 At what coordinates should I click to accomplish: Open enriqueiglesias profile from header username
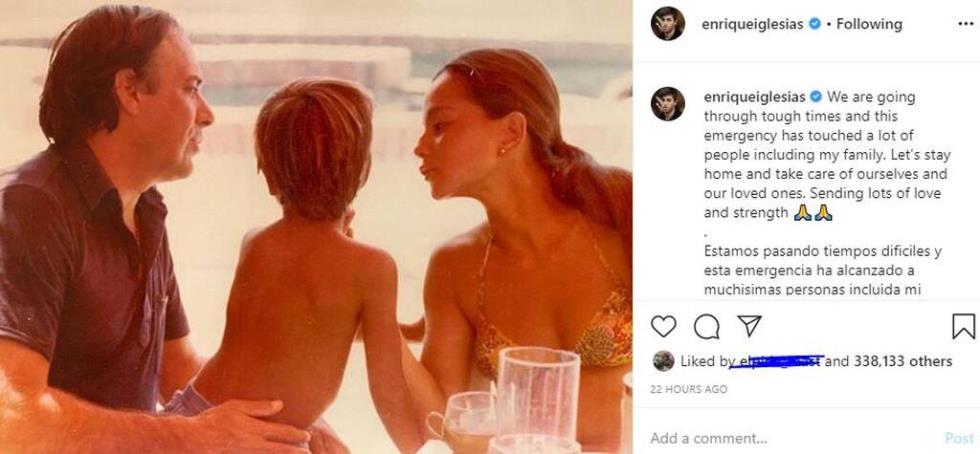(754, 24)
